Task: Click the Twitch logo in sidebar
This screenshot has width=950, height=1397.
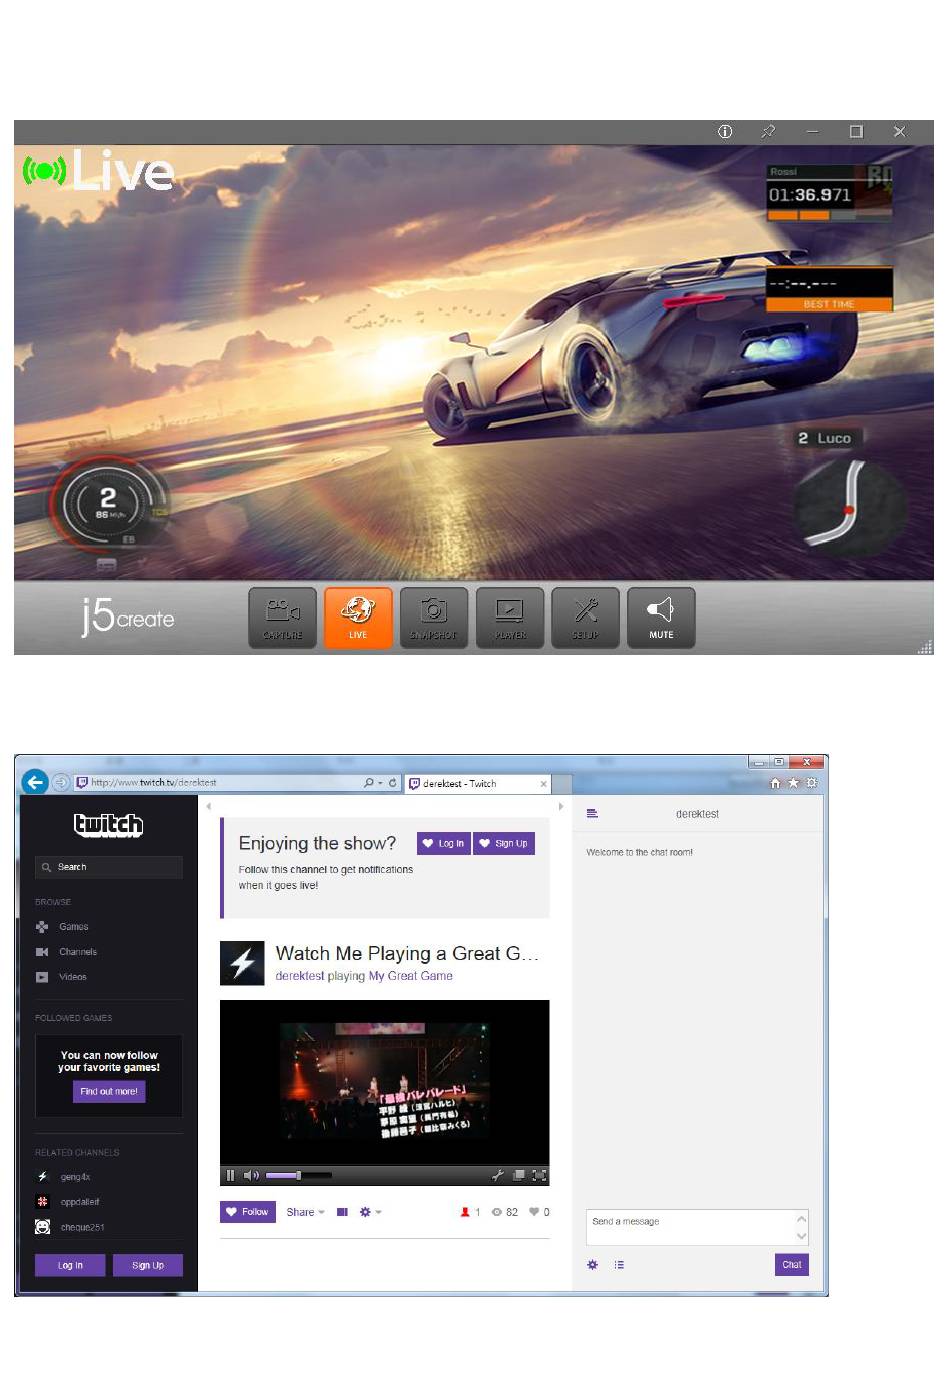Action: point(108,825)
